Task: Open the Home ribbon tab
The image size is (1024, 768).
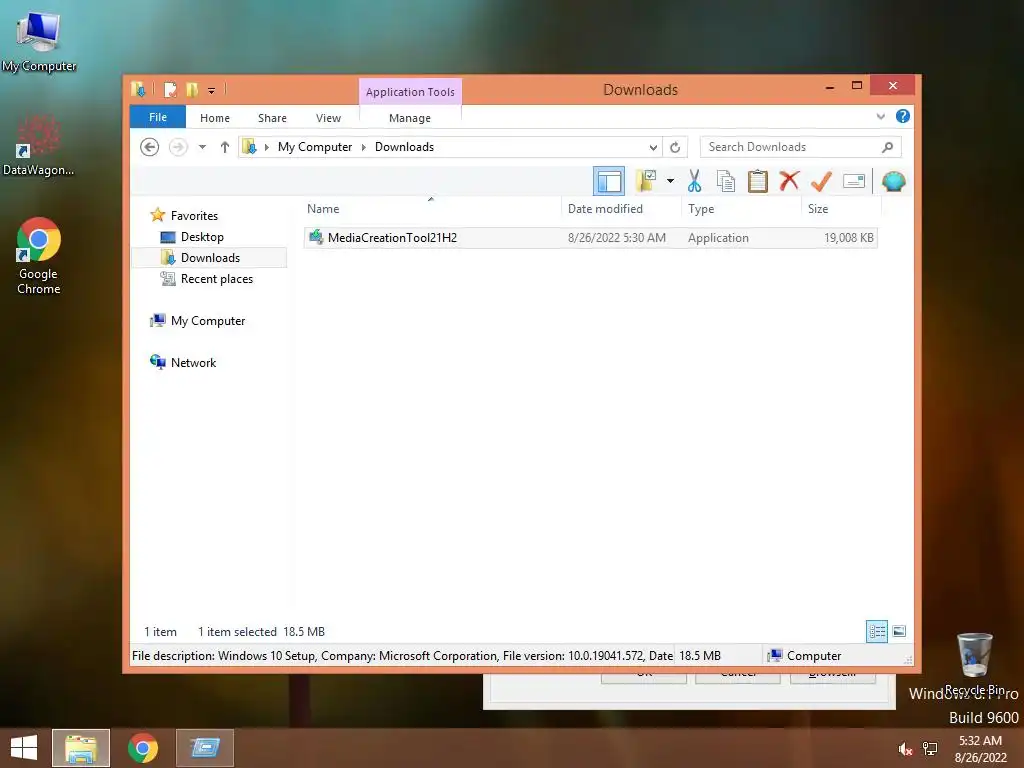Action: tap(215, 118)
